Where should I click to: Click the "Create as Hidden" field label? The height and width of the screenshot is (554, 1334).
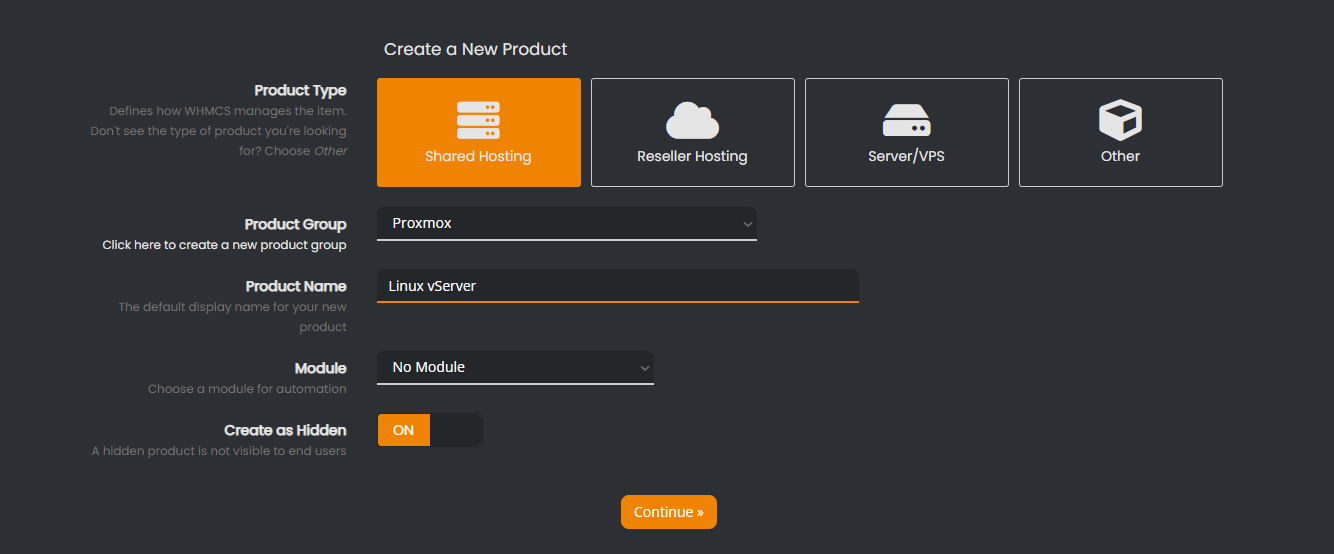tap(285, 430)
